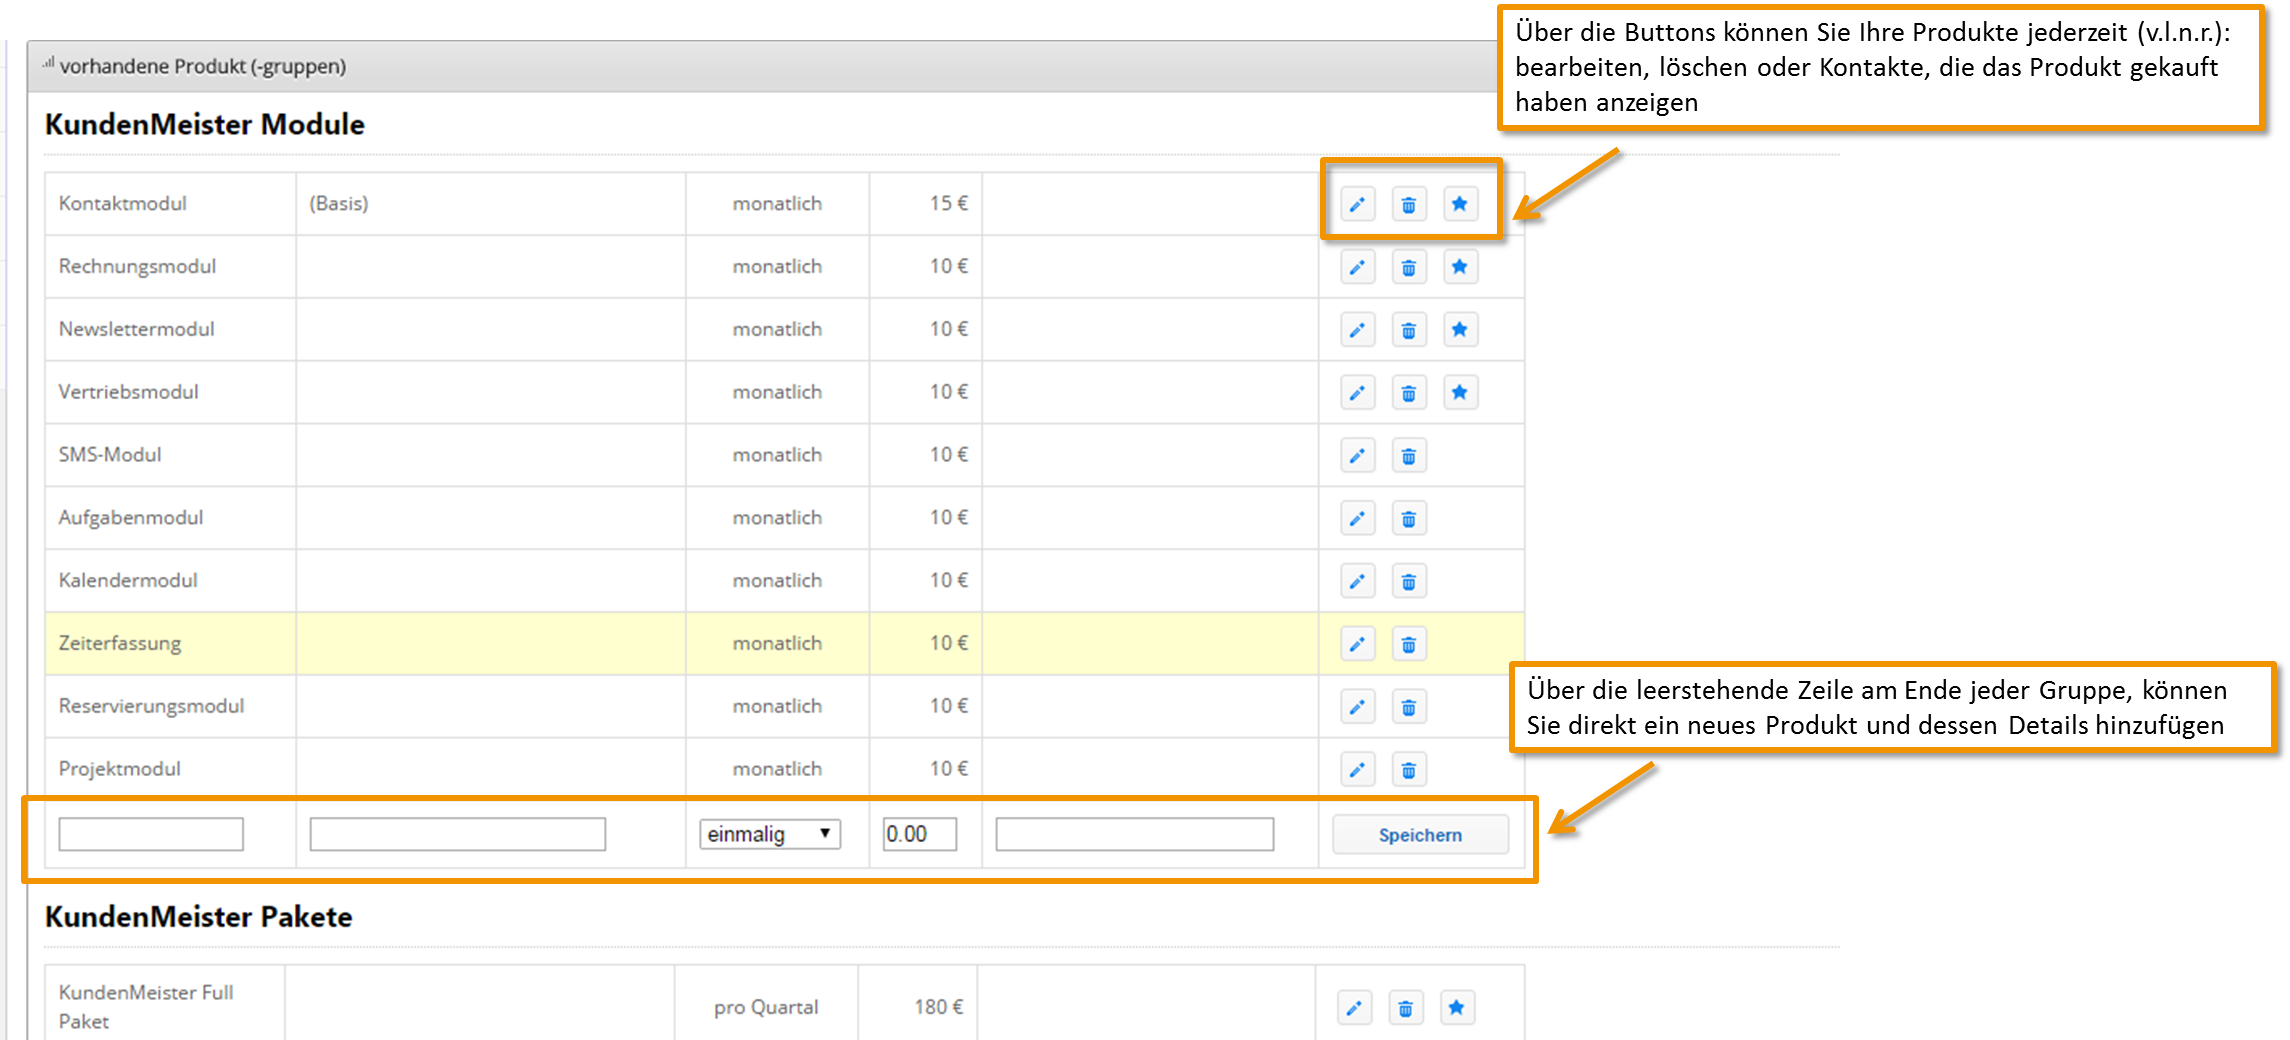Image resolution: width=2290 pixels, height=1040 pixels.
Task: Delete the Projektmodul product
Action: tap(1408, 770)
